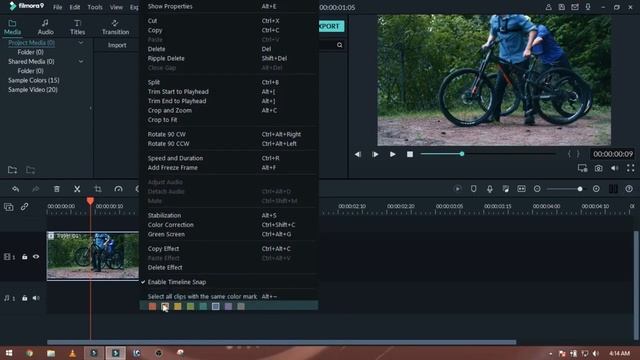Toggle lock on video track 1
This screenshot has height=360, width=640.
coord(24,257)
